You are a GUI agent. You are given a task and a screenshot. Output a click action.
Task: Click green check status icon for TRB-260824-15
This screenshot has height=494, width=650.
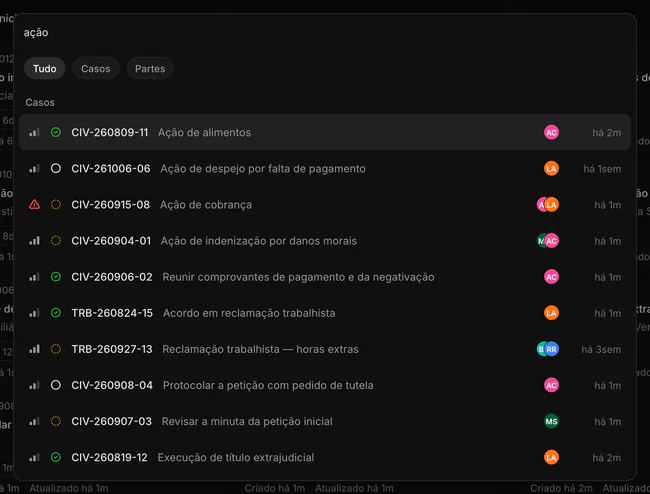tap(56, 312)
